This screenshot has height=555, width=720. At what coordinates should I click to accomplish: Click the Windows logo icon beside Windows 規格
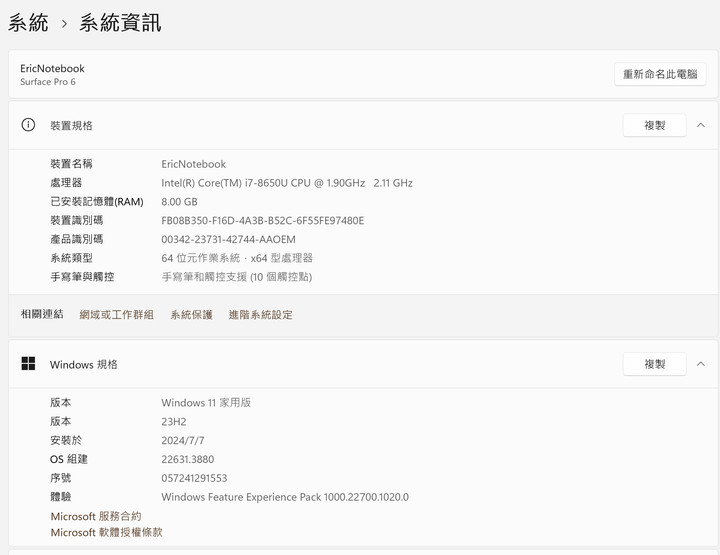tap(28, 364)
